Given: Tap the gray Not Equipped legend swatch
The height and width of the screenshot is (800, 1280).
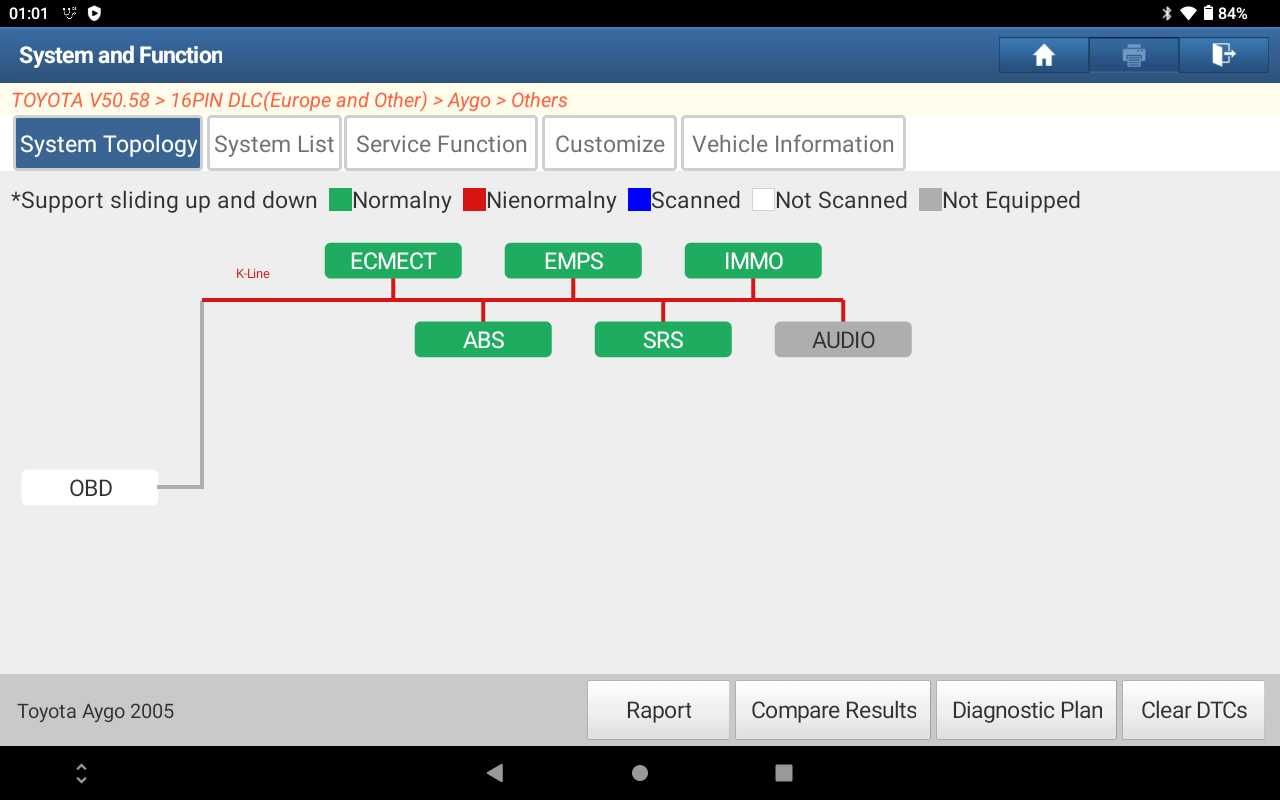Looking at the screenshot, I should (930, 200).
